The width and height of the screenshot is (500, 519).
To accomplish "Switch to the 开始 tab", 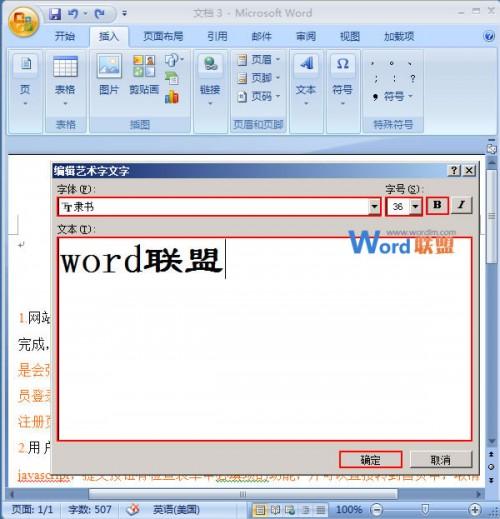I will 64,36.
